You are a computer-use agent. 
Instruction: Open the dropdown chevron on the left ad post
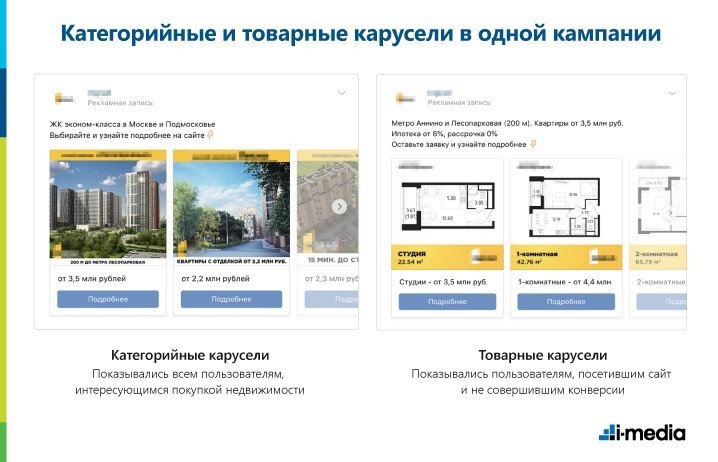(341, 93)
